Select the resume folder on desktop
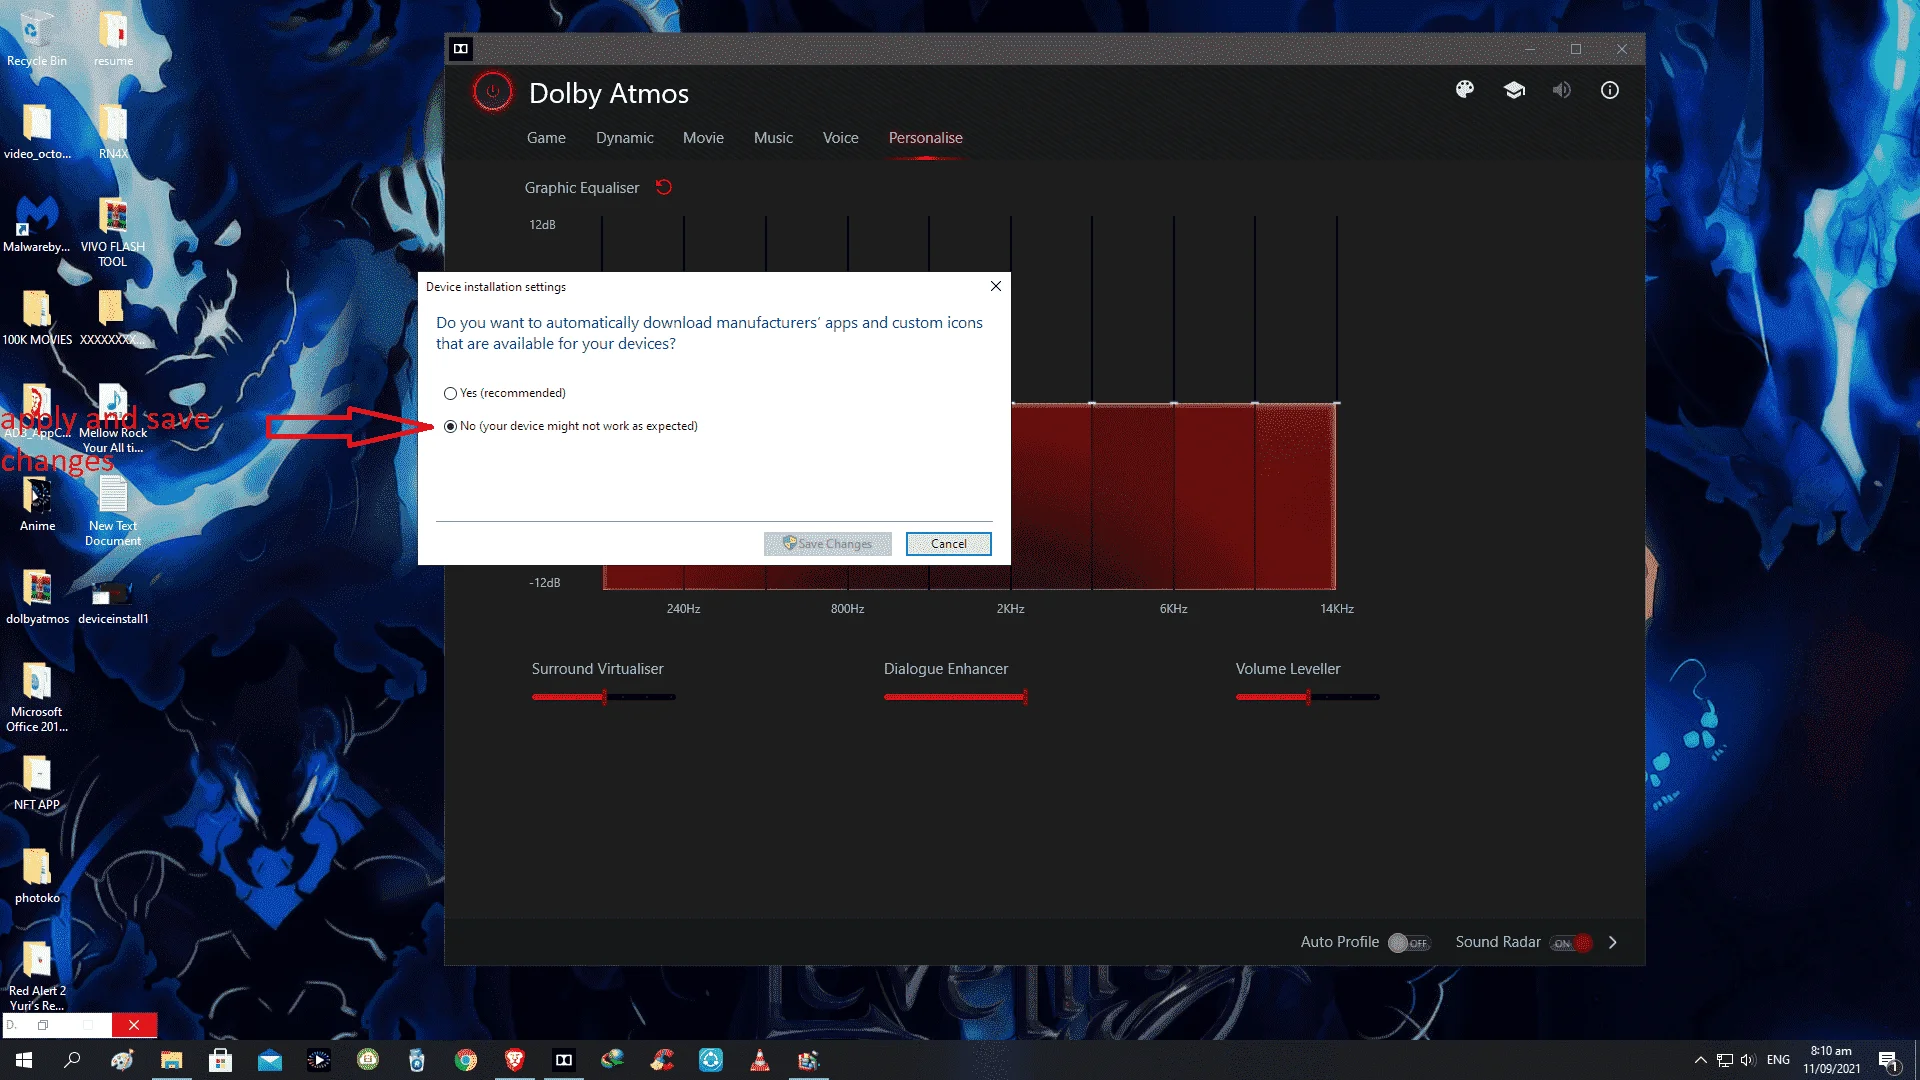 coord(113,38)
